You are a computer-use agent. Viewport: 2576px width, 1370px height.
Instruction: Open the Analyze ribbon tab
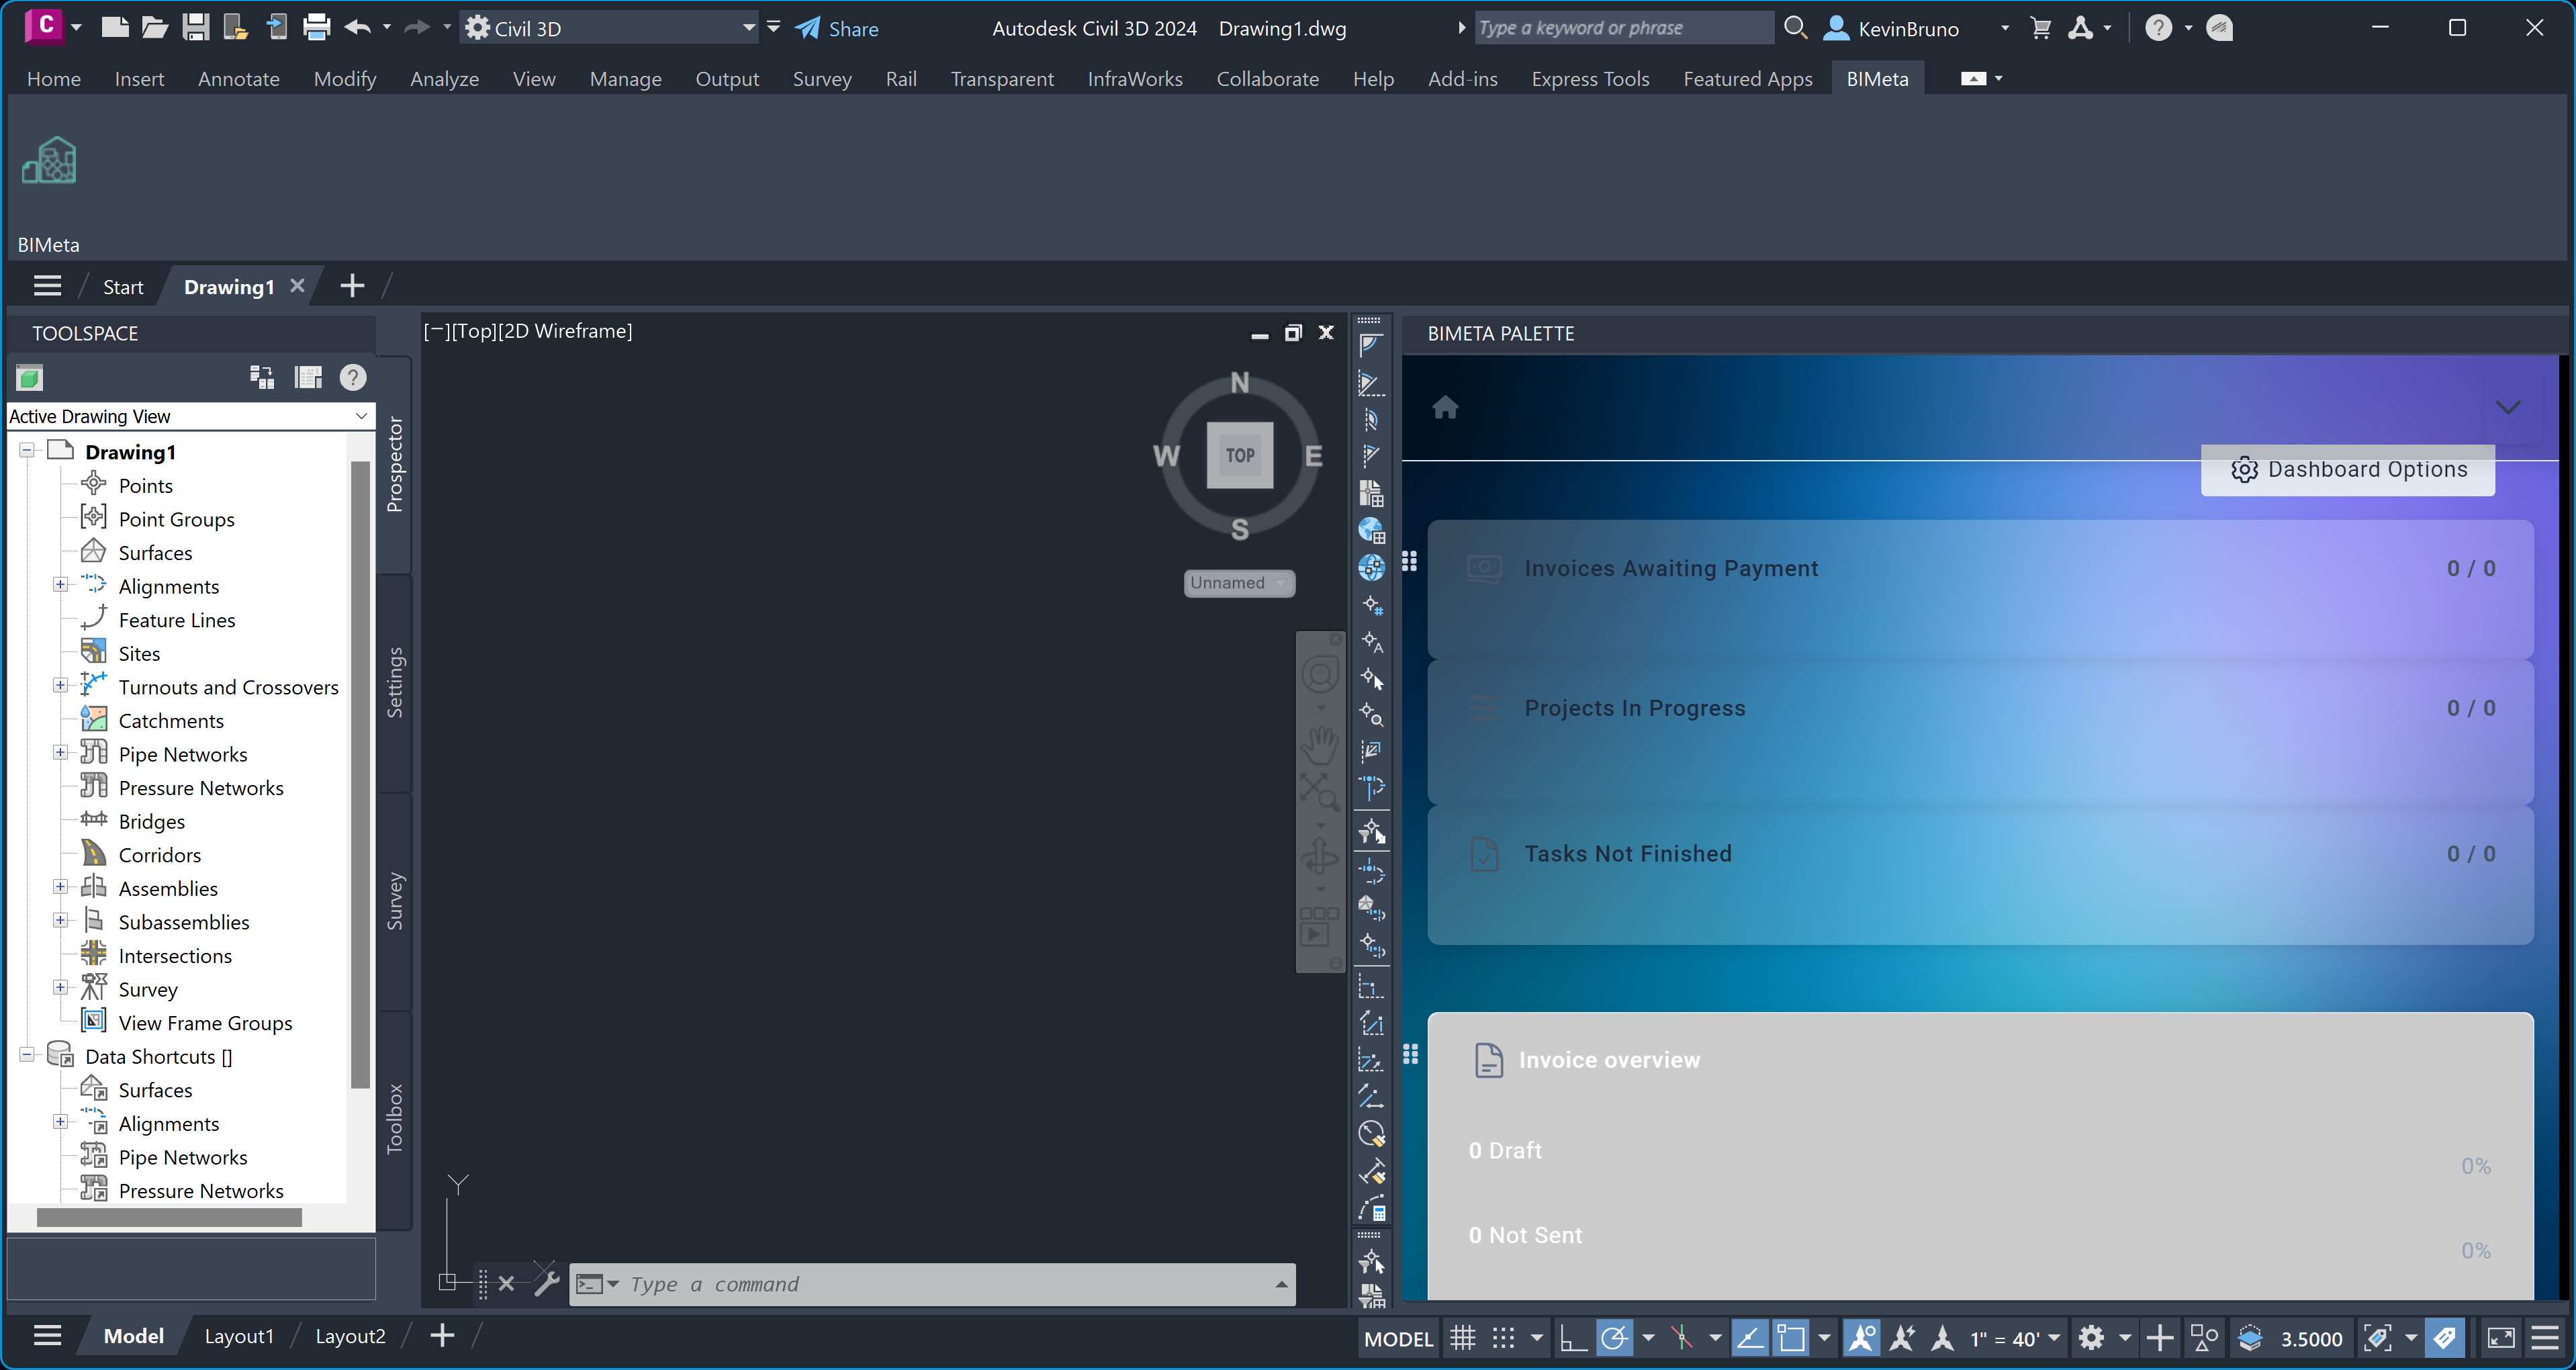pos(444,78)
